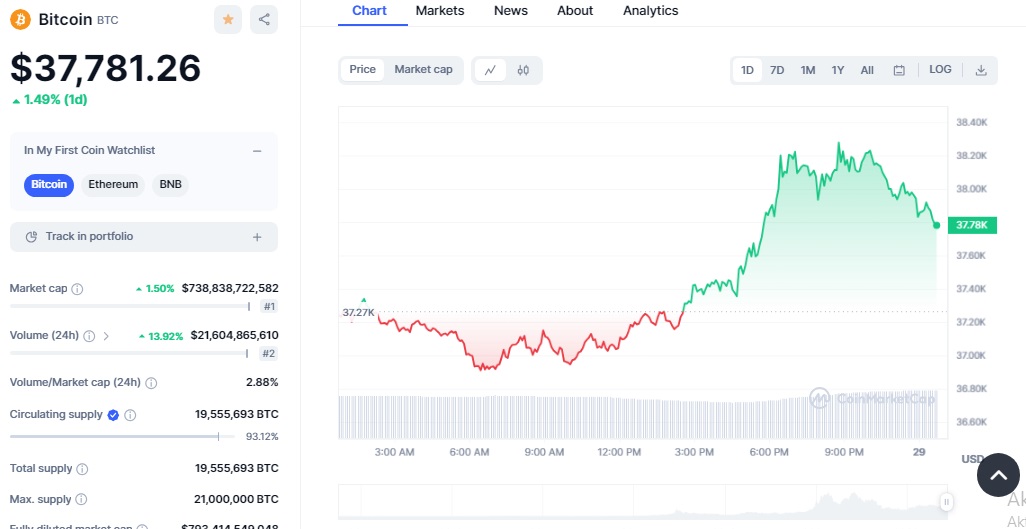Image resolution: width=1026 pixels, height=529 pixels.
Task: Select the 7D time range
Action: 777,70
